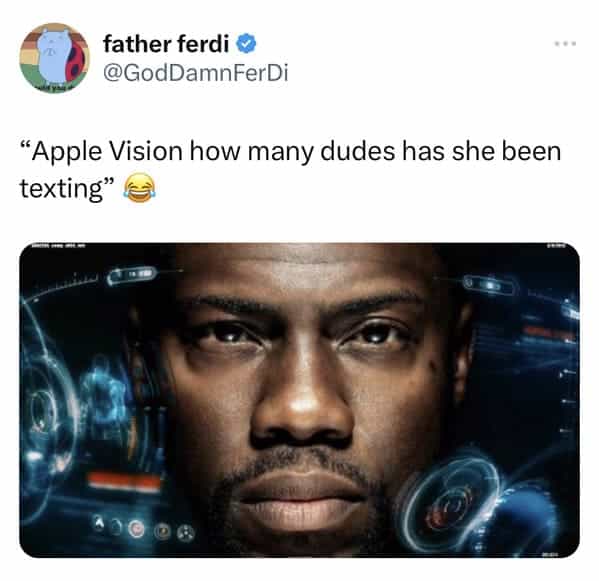Click the laughing-crying emoji in the tweet
This screenshot has width=599, height=581.
139,188
